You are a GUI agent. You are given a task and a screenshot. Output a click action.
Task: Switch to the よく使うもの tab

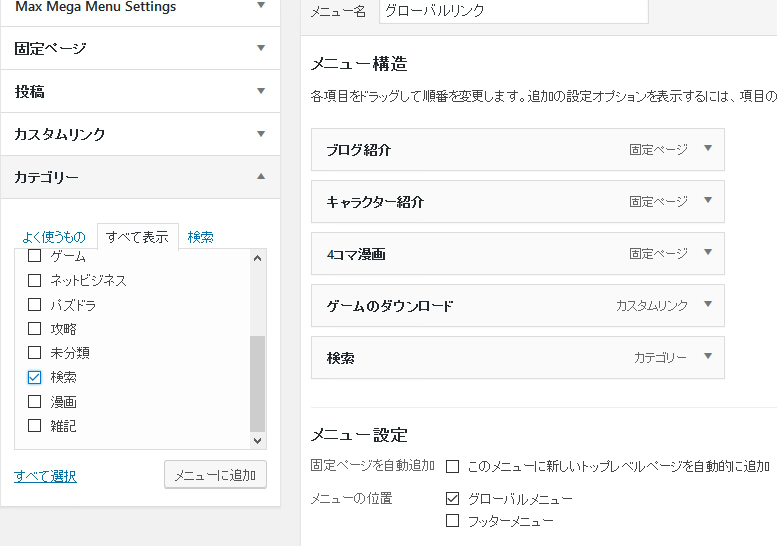click(54, 237)
